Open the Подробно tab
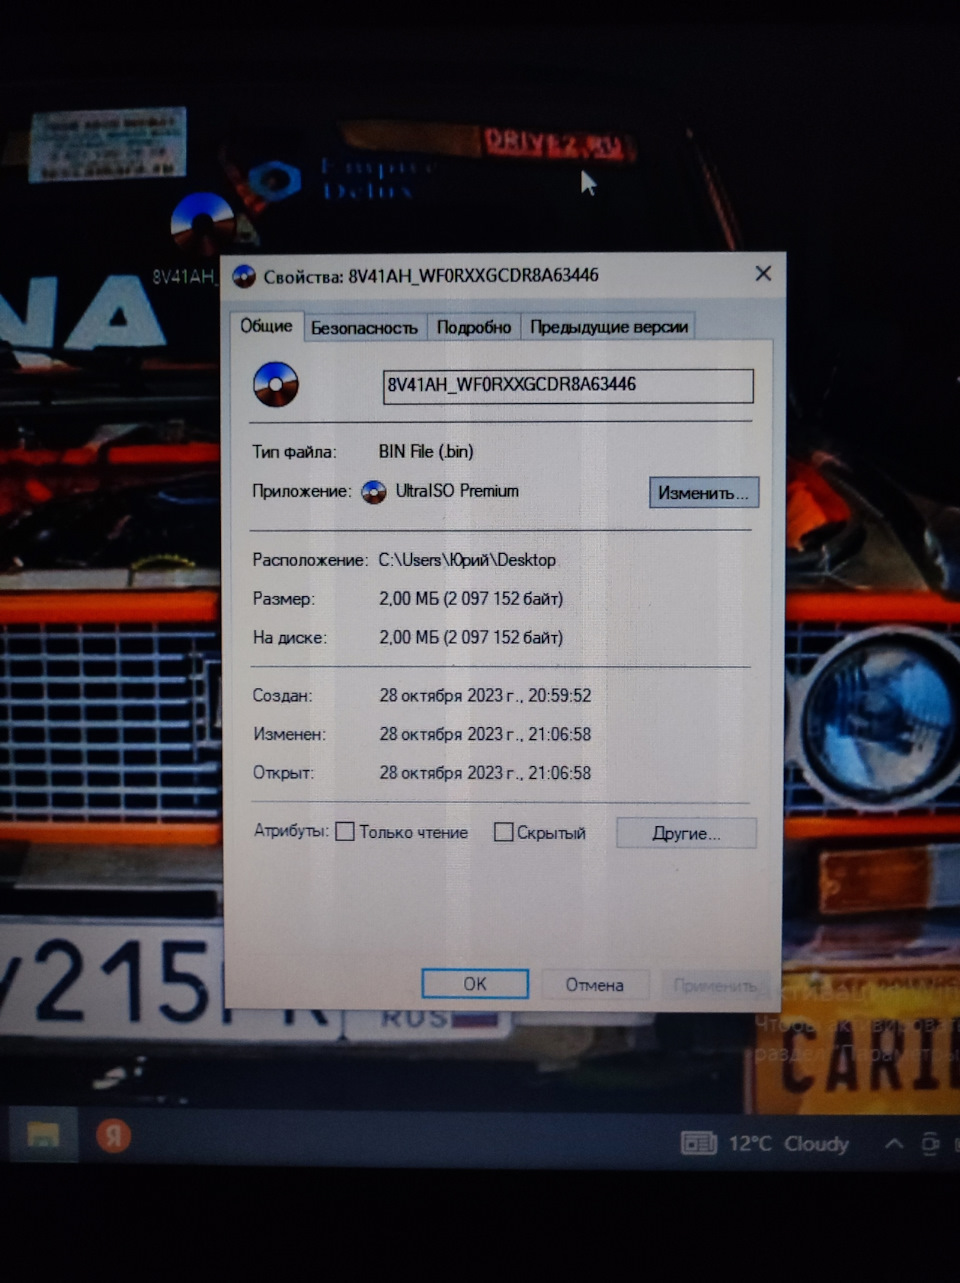This screenshot has height=1283, width=960. [474, 326]
